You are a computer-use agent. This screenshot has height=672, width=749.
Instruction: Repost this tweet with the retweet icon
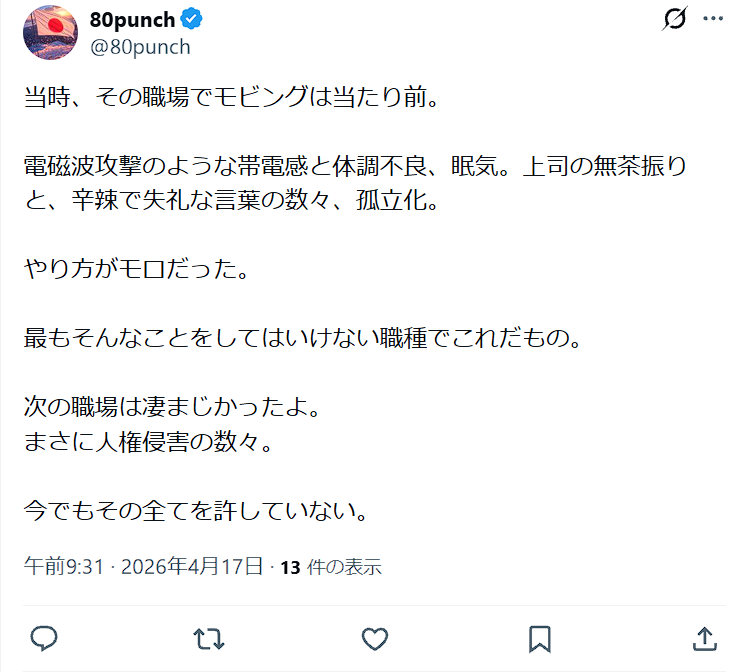point(208,637)
